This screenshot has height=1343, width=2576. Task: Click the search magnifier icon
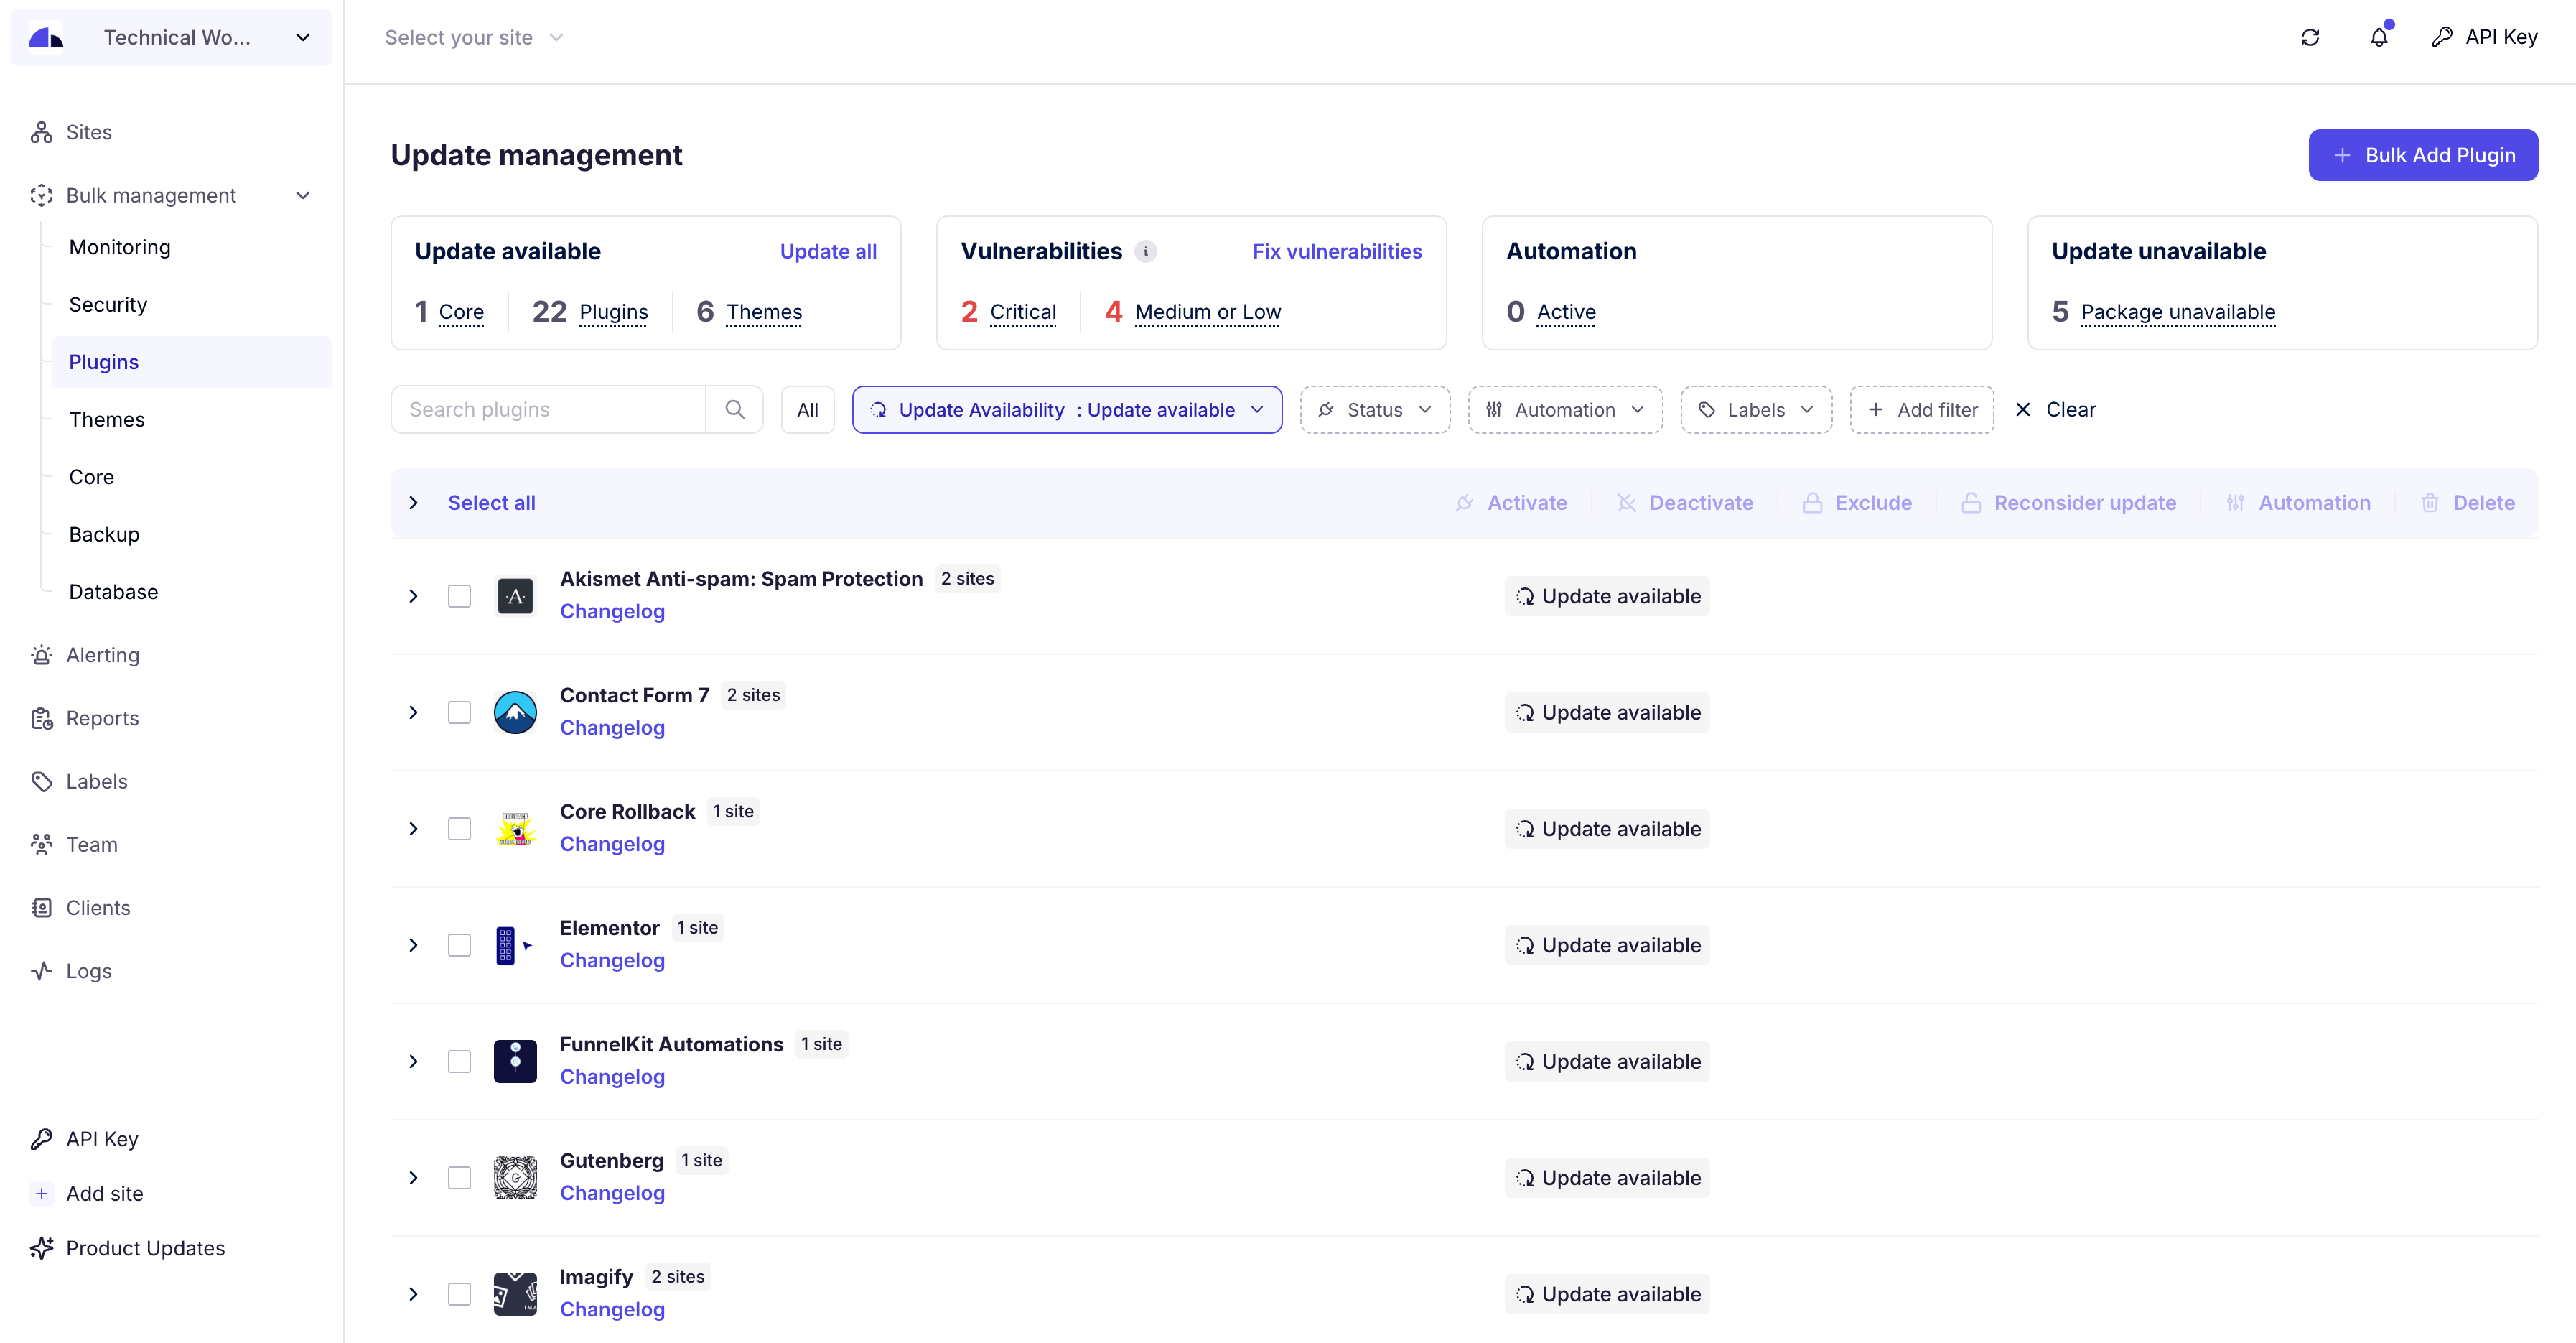pyautogui.click(x=735, y=409)
